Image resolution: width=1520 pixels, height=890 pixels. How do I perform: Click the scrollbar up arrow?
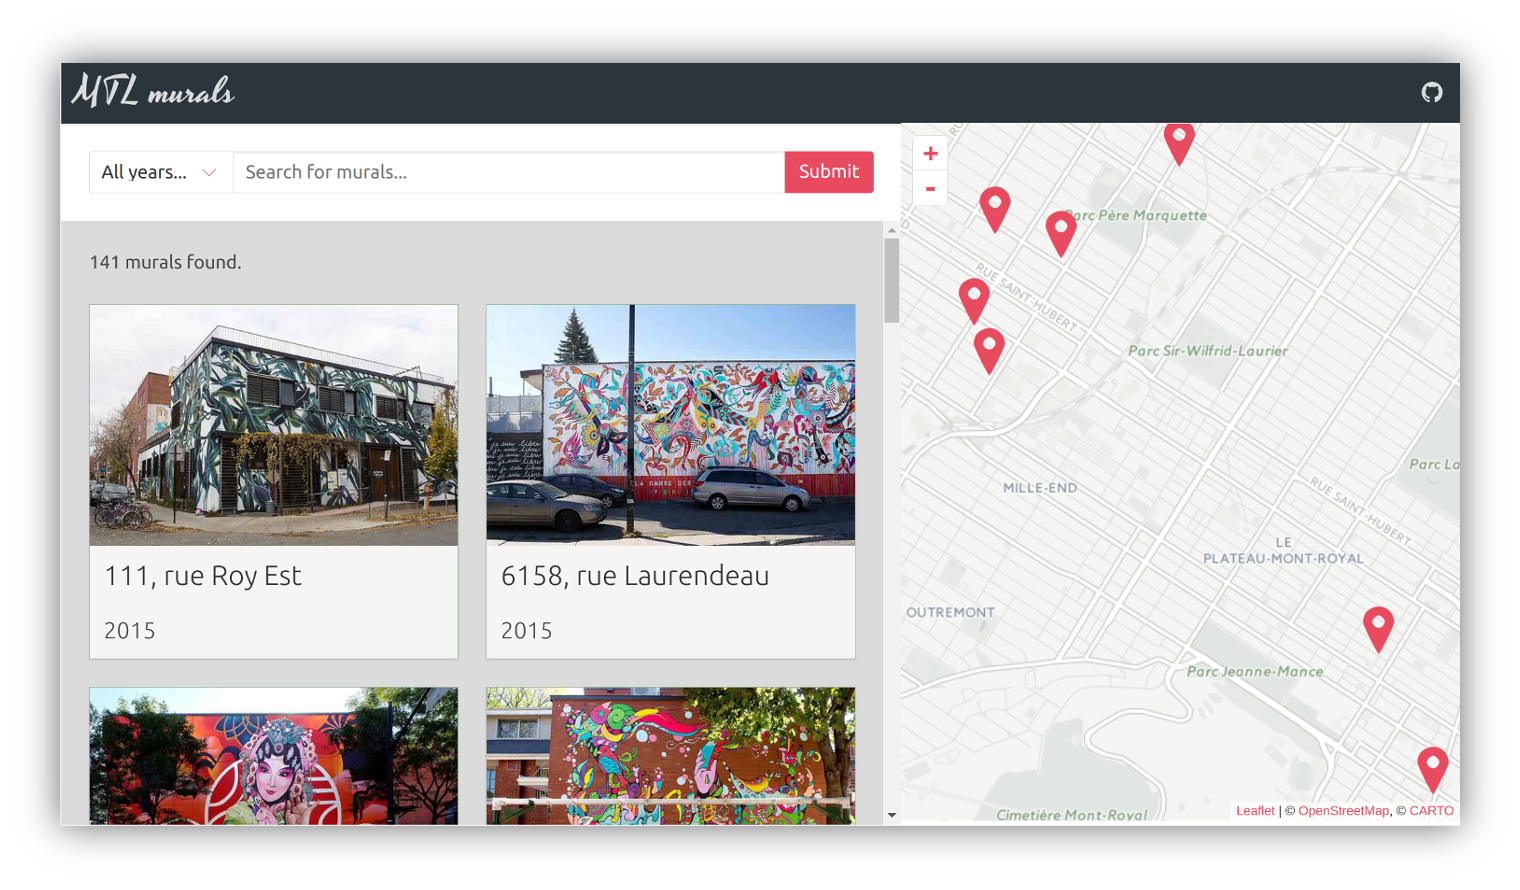pyautogui.click(x=892, y=230)
